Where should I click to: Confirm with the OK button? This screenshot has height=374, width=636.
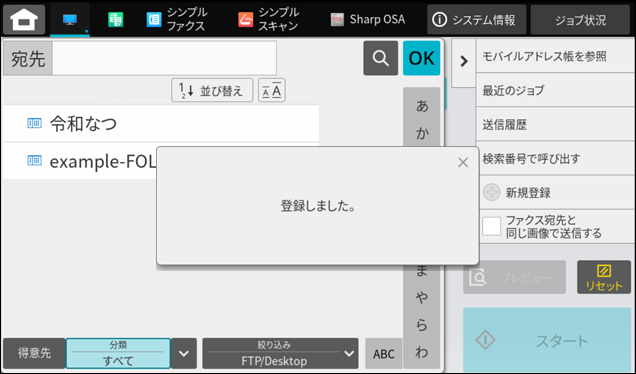tap(421, 58)
